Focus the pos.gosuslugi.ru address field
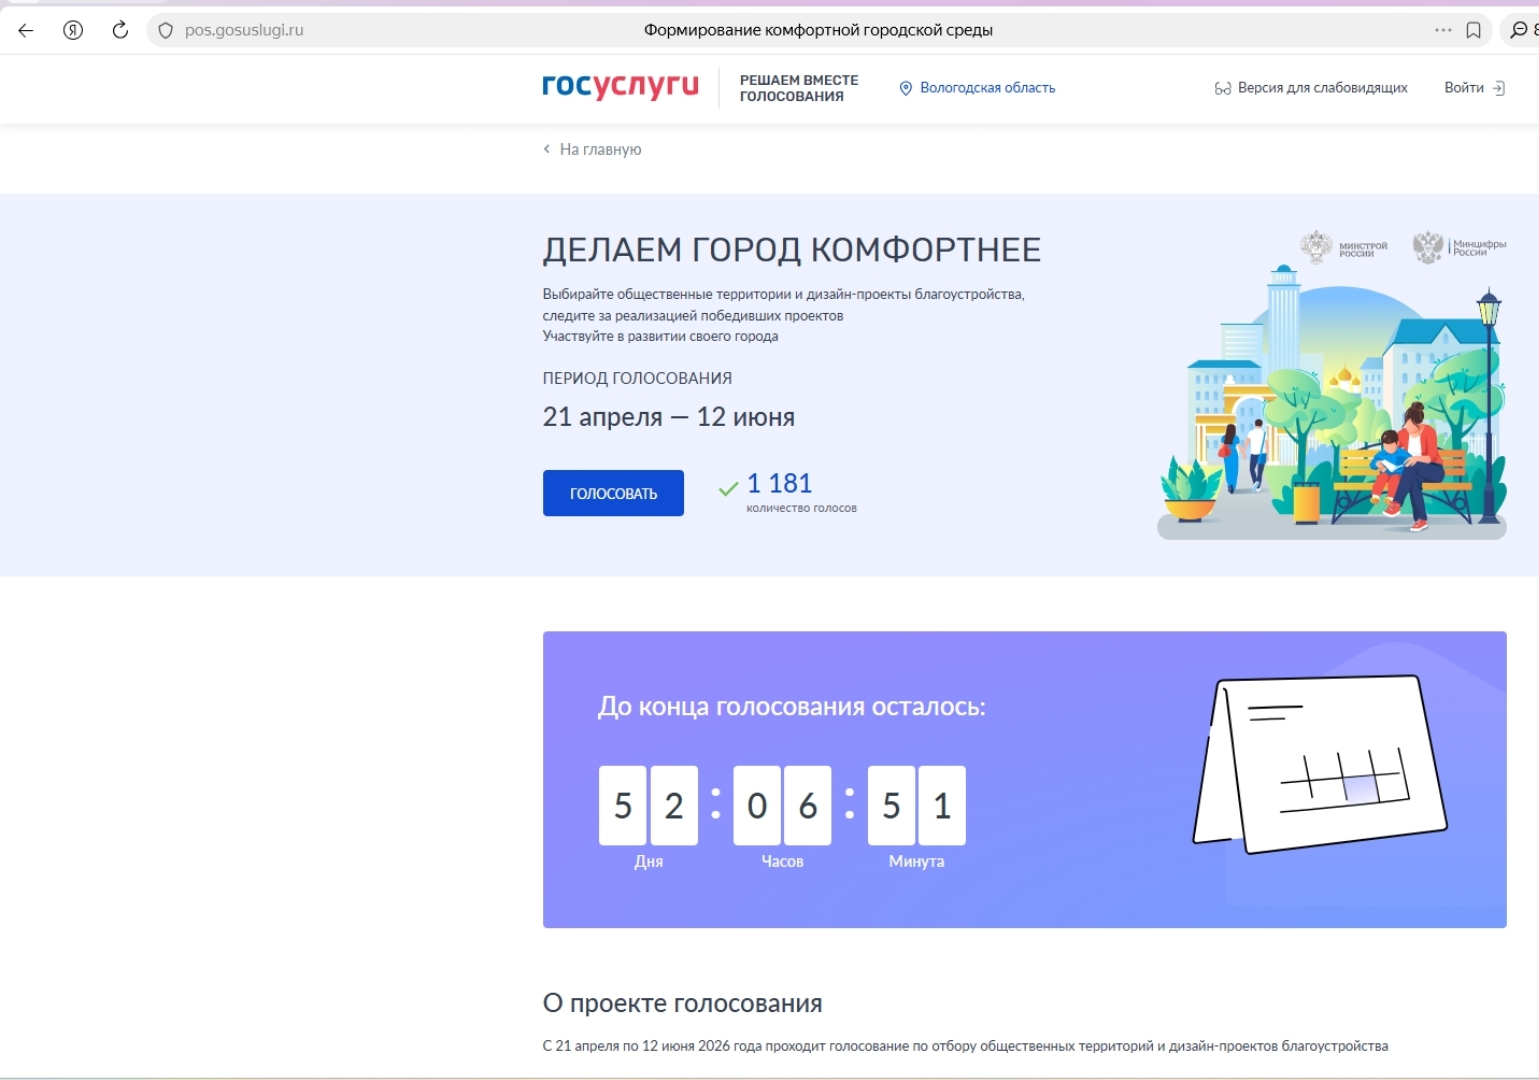 pyautogui.click(x=244, y=30)
